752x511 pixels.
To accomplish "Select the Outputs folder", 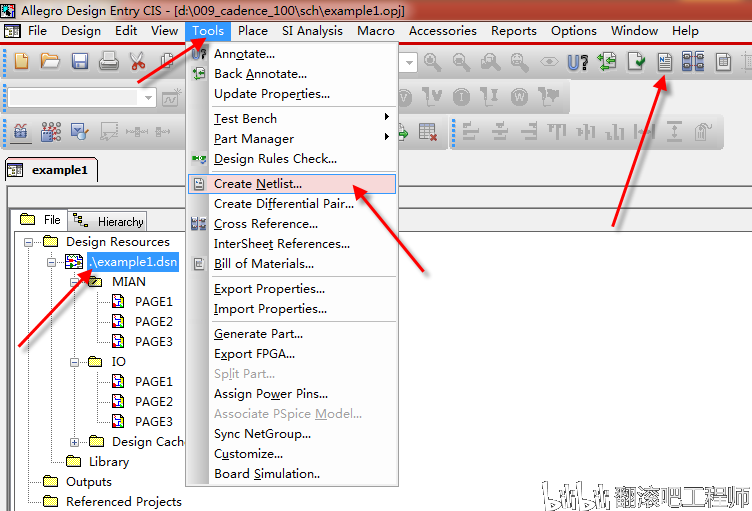I will point(89,482).
